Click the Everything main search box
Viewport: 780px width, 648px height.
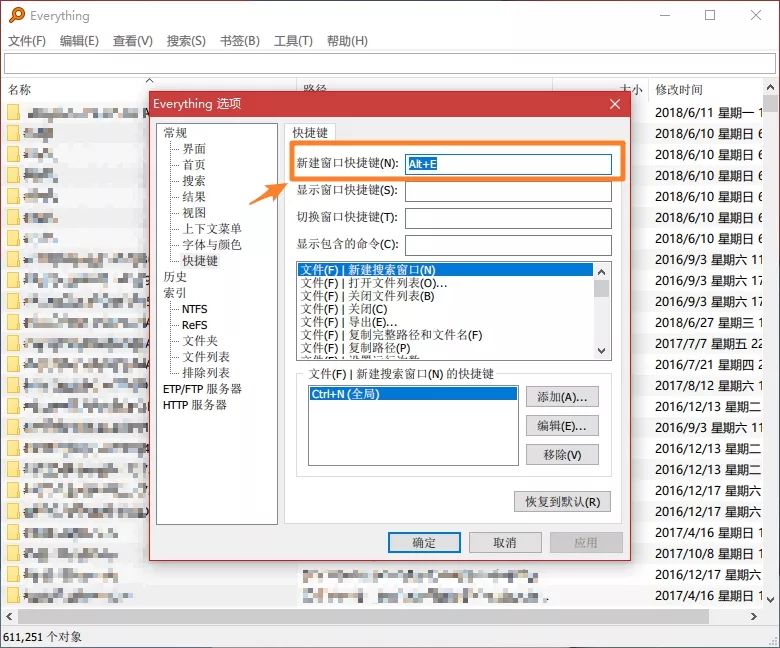point(390,64)
